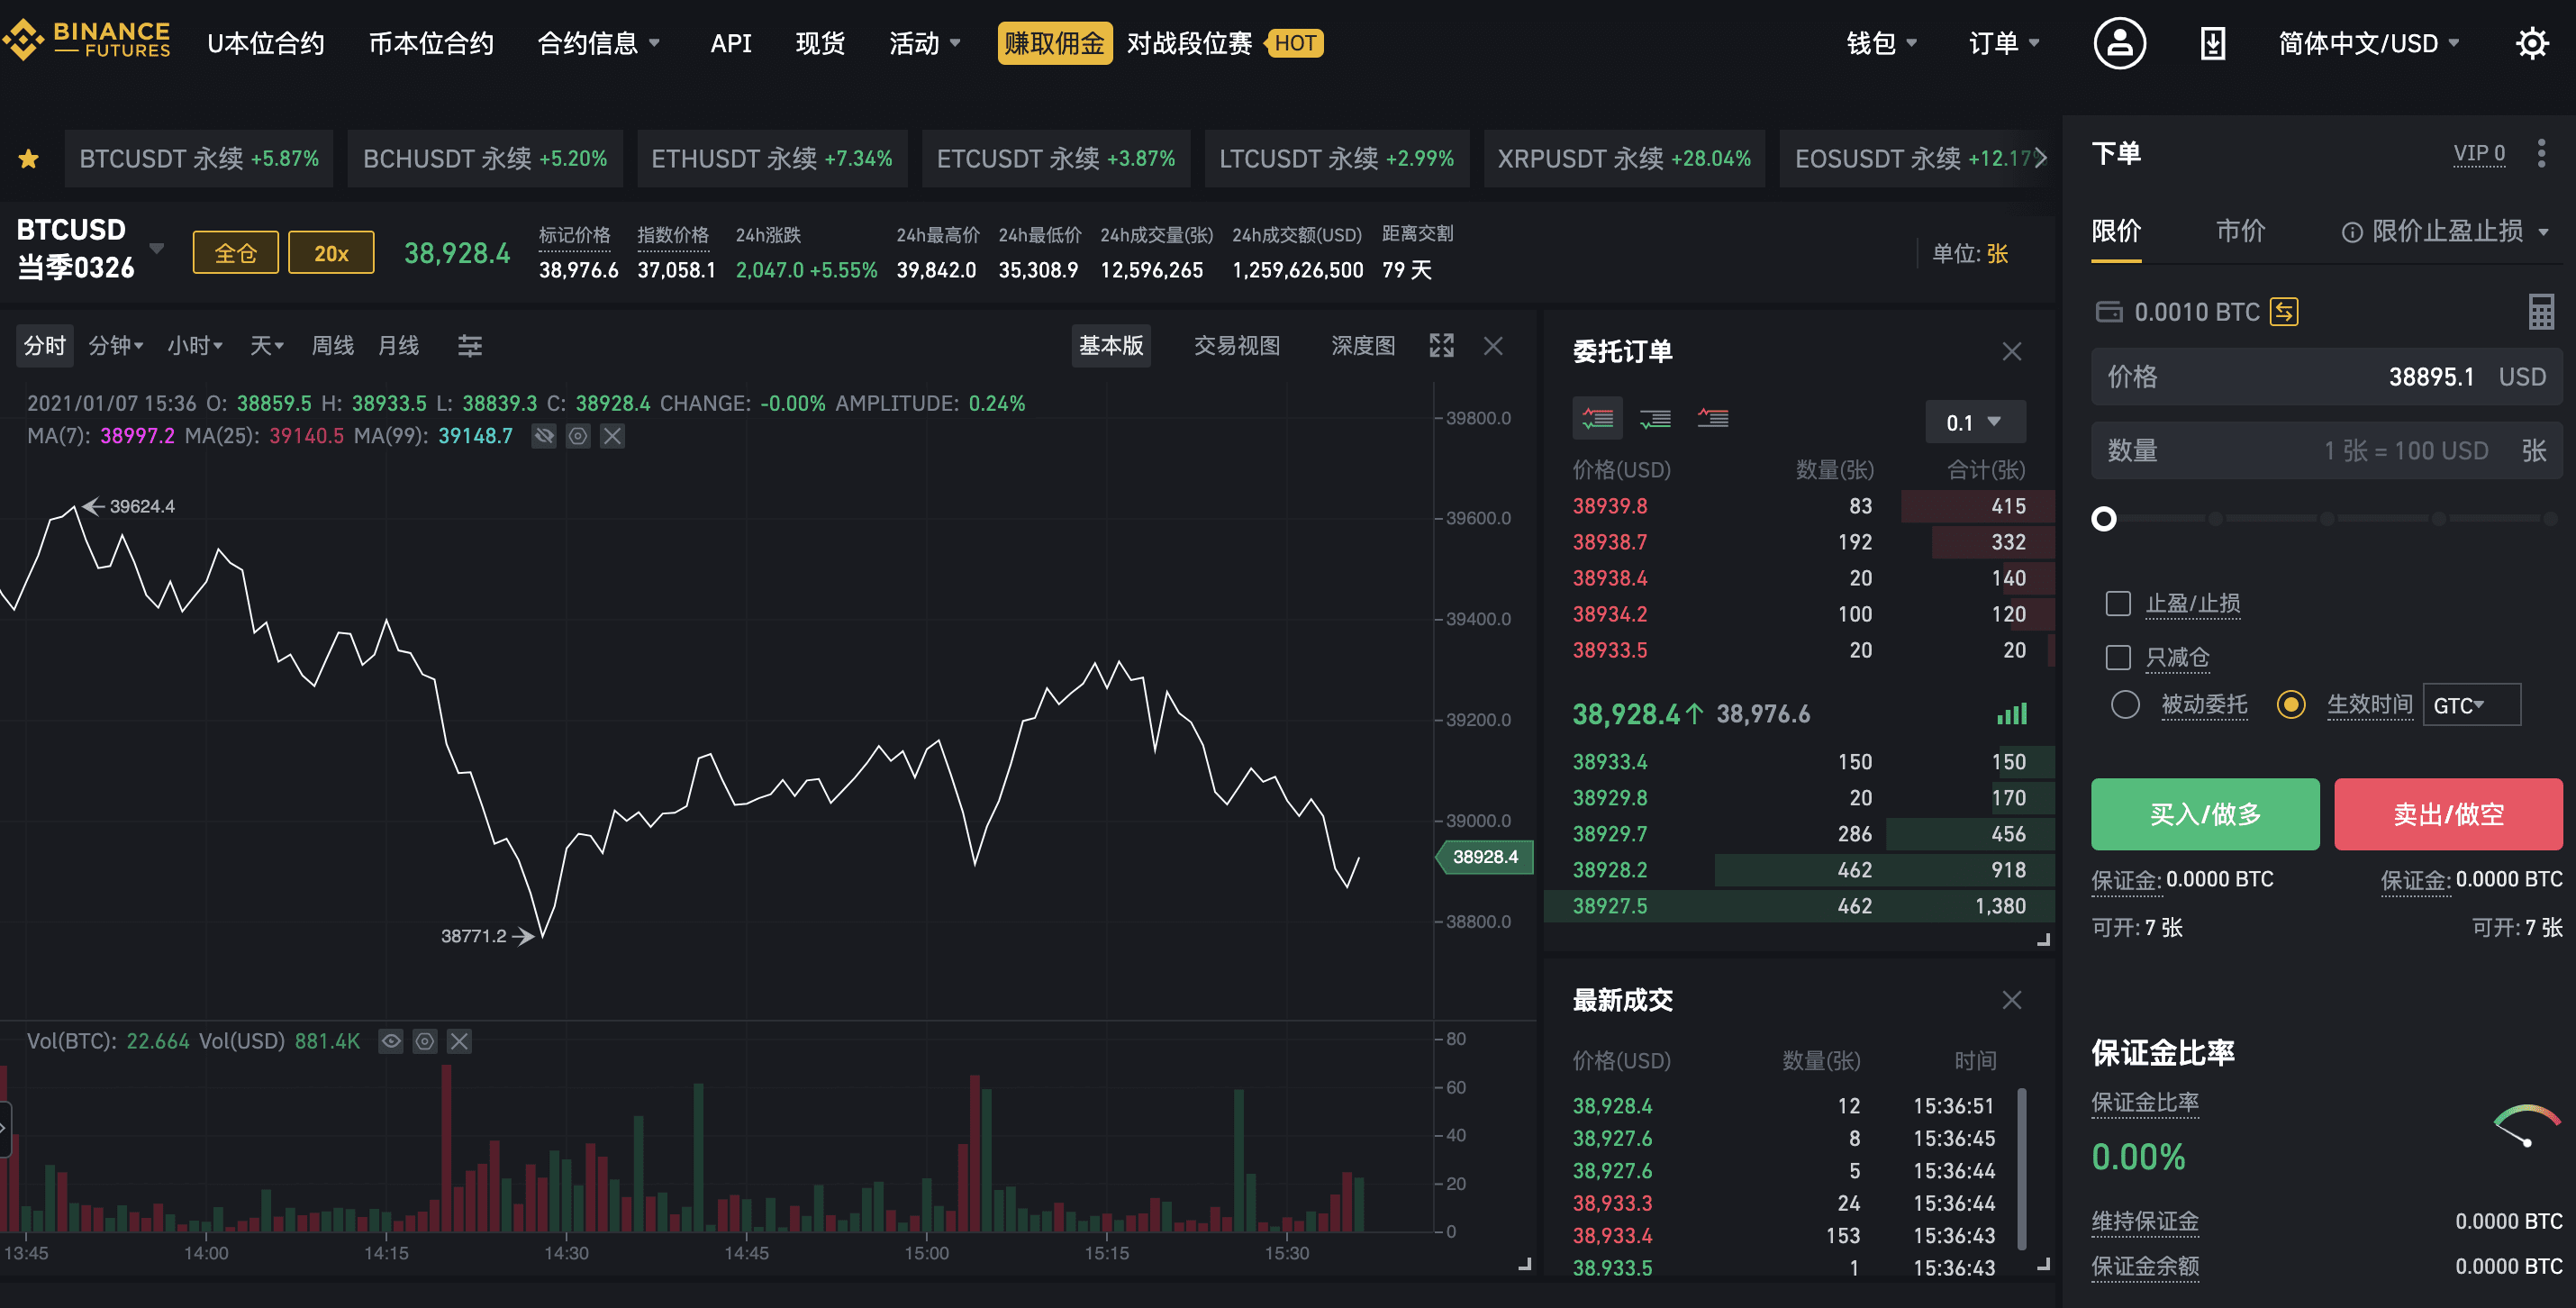Open chart indicator settings icon
This screenshot has height=1308, width=2576.
pyautogui.click(x=469, y=346)
